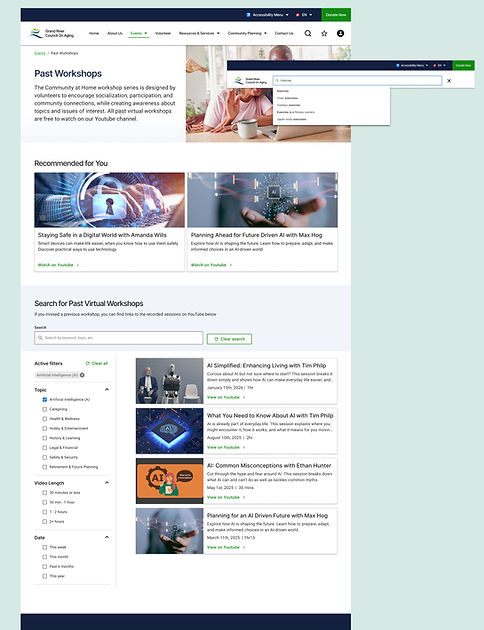Uncheck the Artificial Intelligence (AI) topic checkbox
Screen dimensions: 484x630
[x=45, y=399]
